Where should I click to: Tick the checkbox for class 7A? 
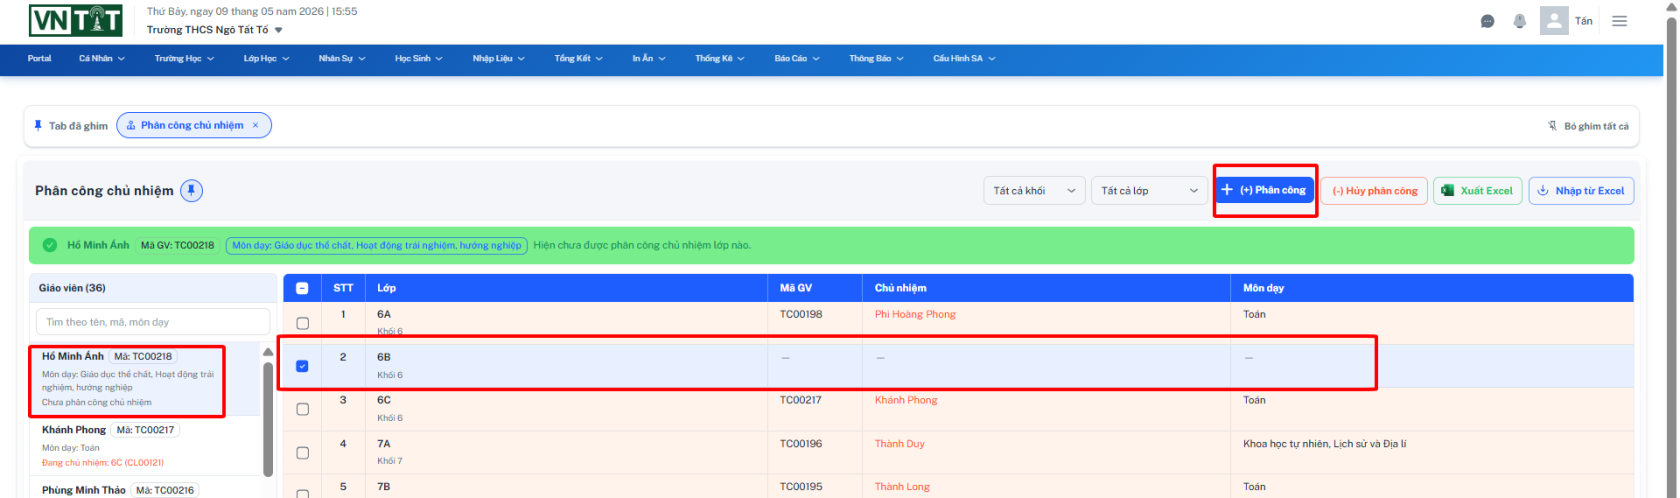(x=303, y=453)
